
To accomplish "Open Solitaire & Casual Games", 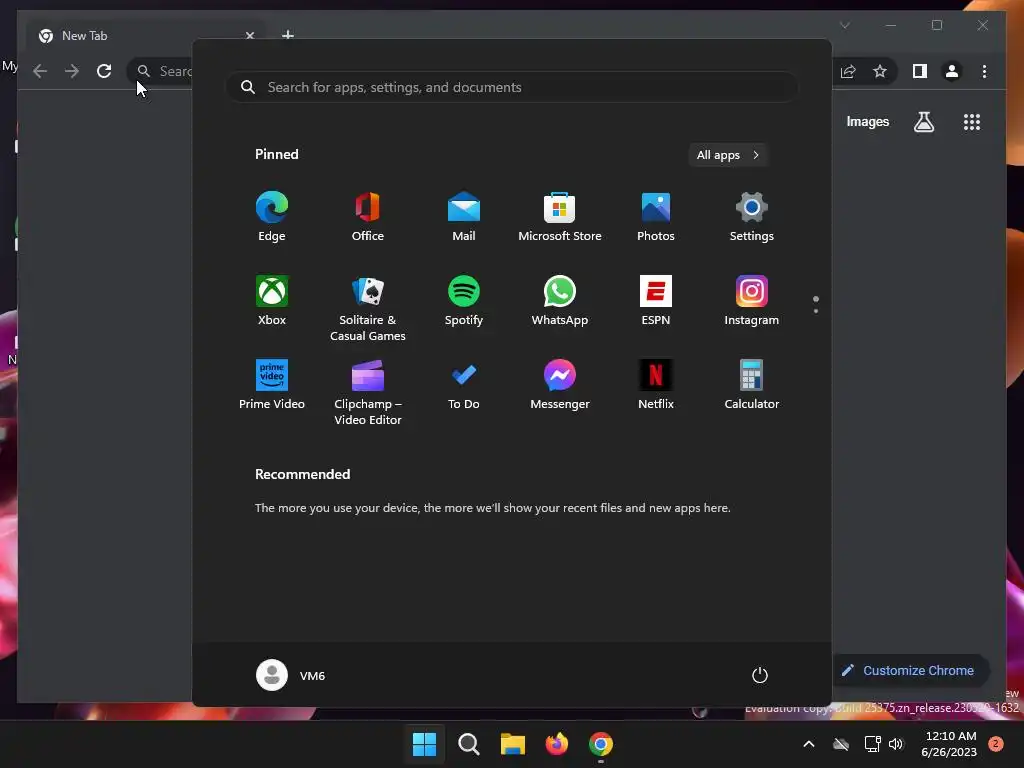I will [368, 308].
